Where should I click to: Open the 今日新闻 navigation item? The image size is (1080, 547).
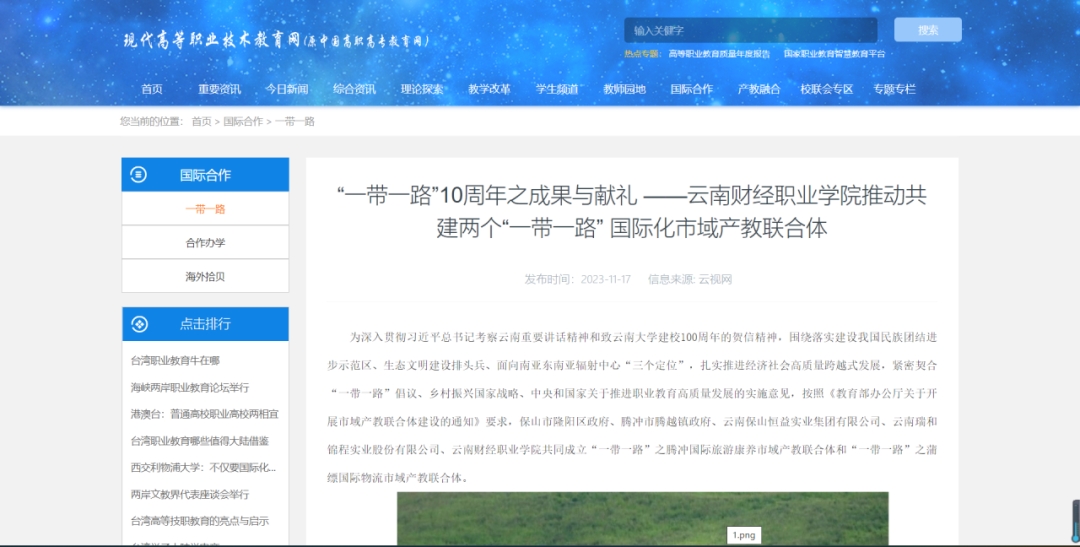(x=287, y=89)
